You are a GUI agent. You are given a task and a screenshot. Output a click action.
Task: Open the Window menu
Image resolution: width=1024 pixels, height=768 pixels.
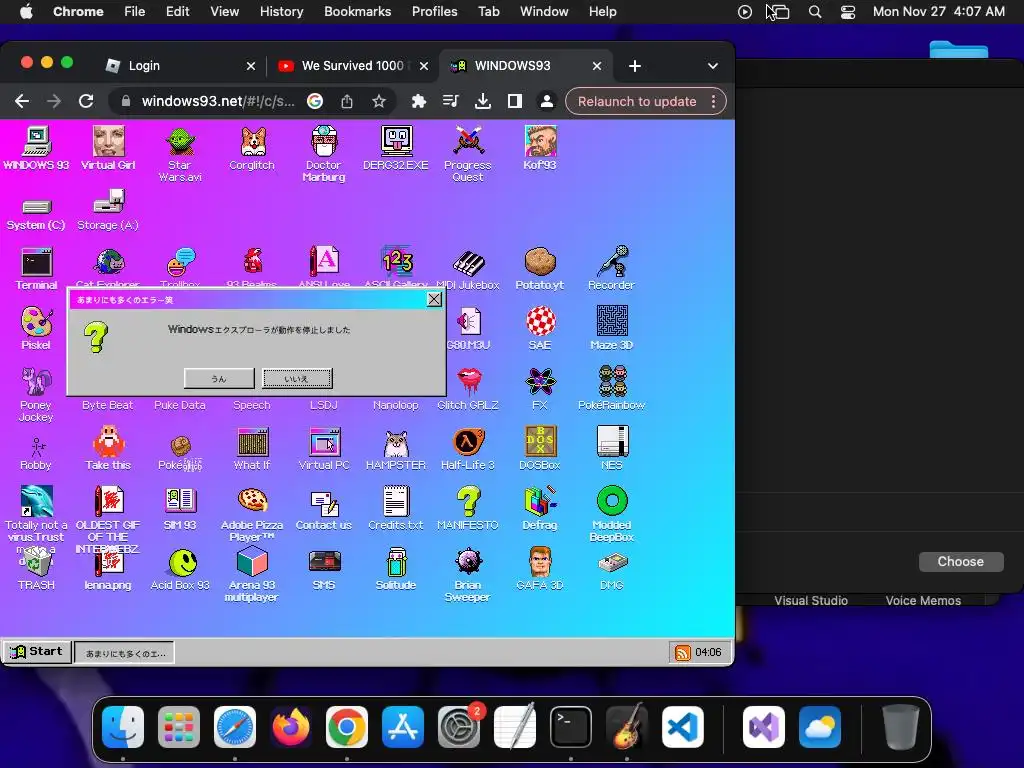coord(544,11)
